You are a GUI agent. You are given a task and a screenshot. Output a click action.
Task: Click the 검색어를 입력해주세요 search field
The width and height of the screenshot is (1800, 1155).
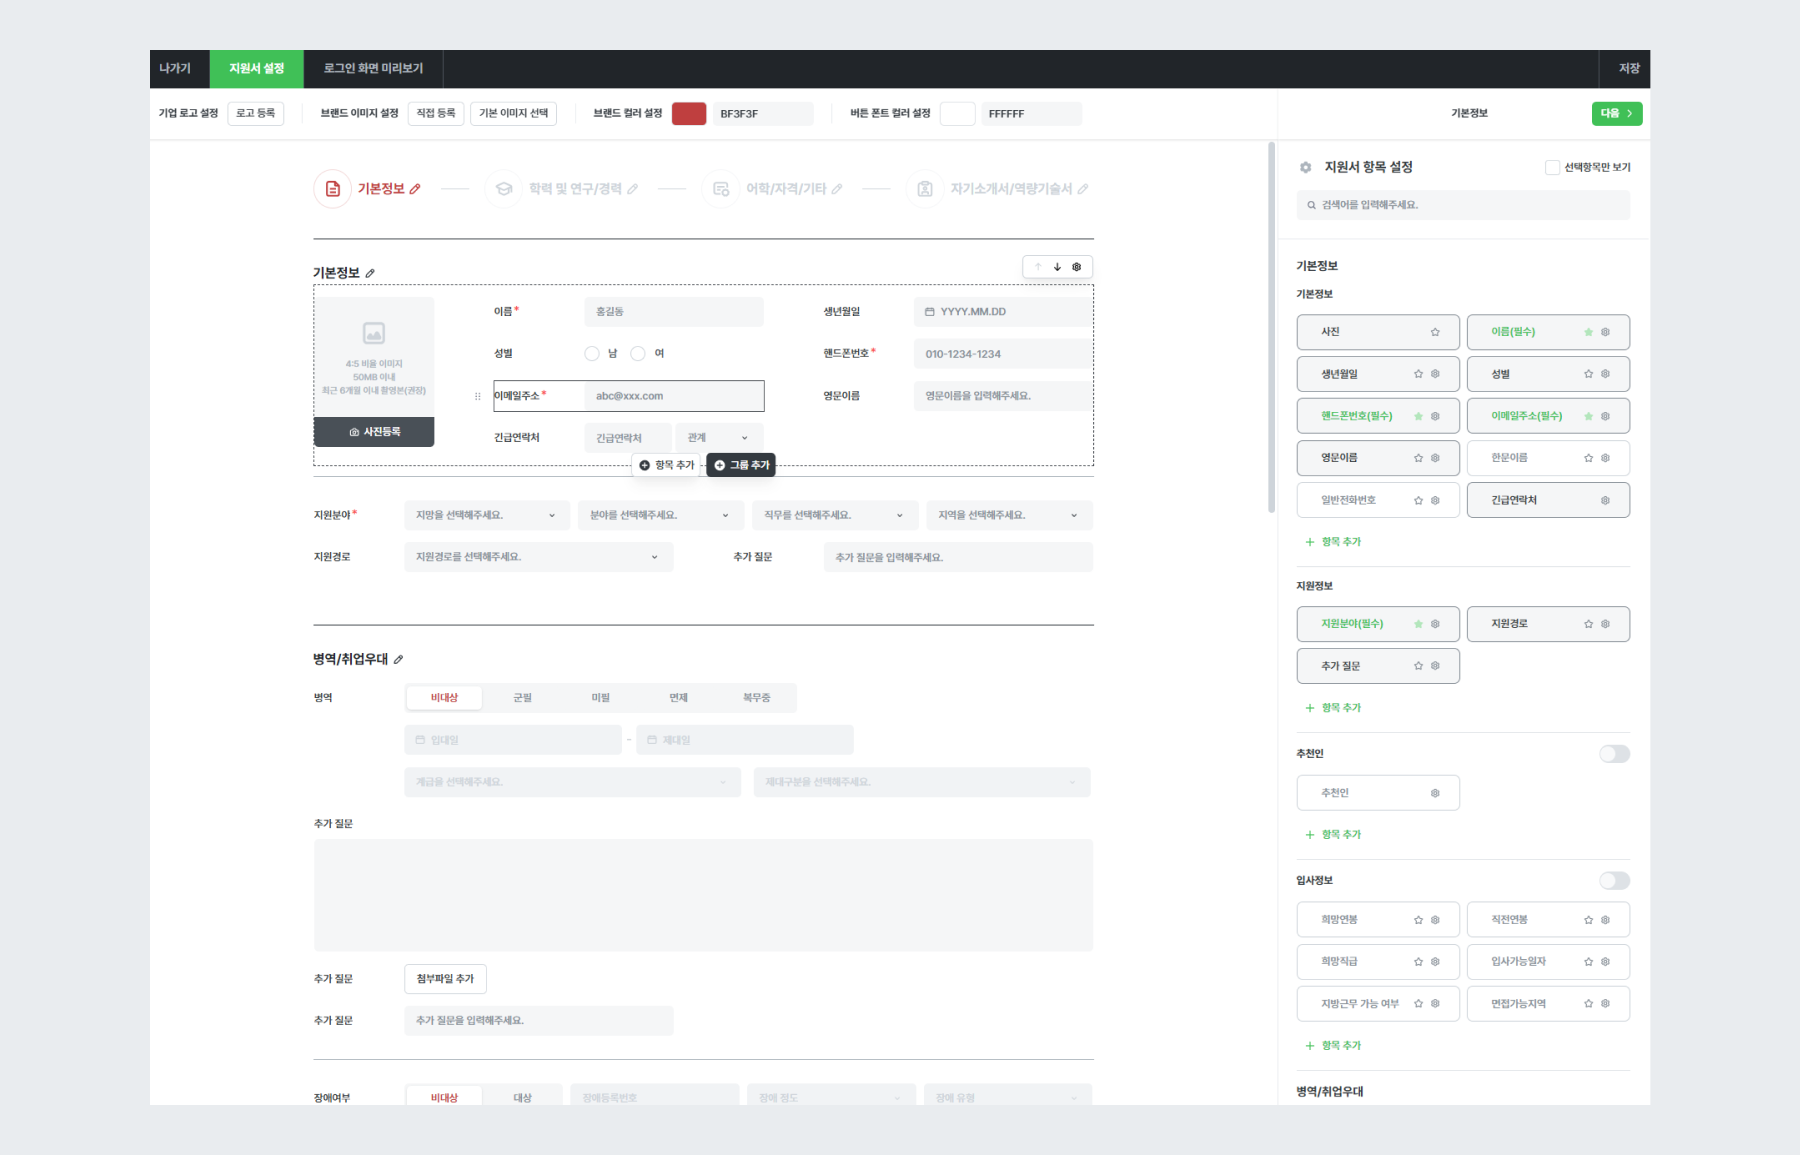coord(1463,205)
